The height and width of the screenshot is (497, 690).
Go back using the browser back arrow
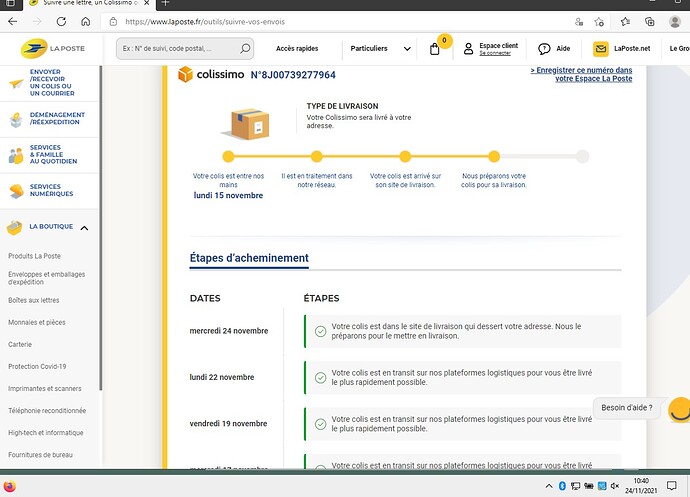13,22
